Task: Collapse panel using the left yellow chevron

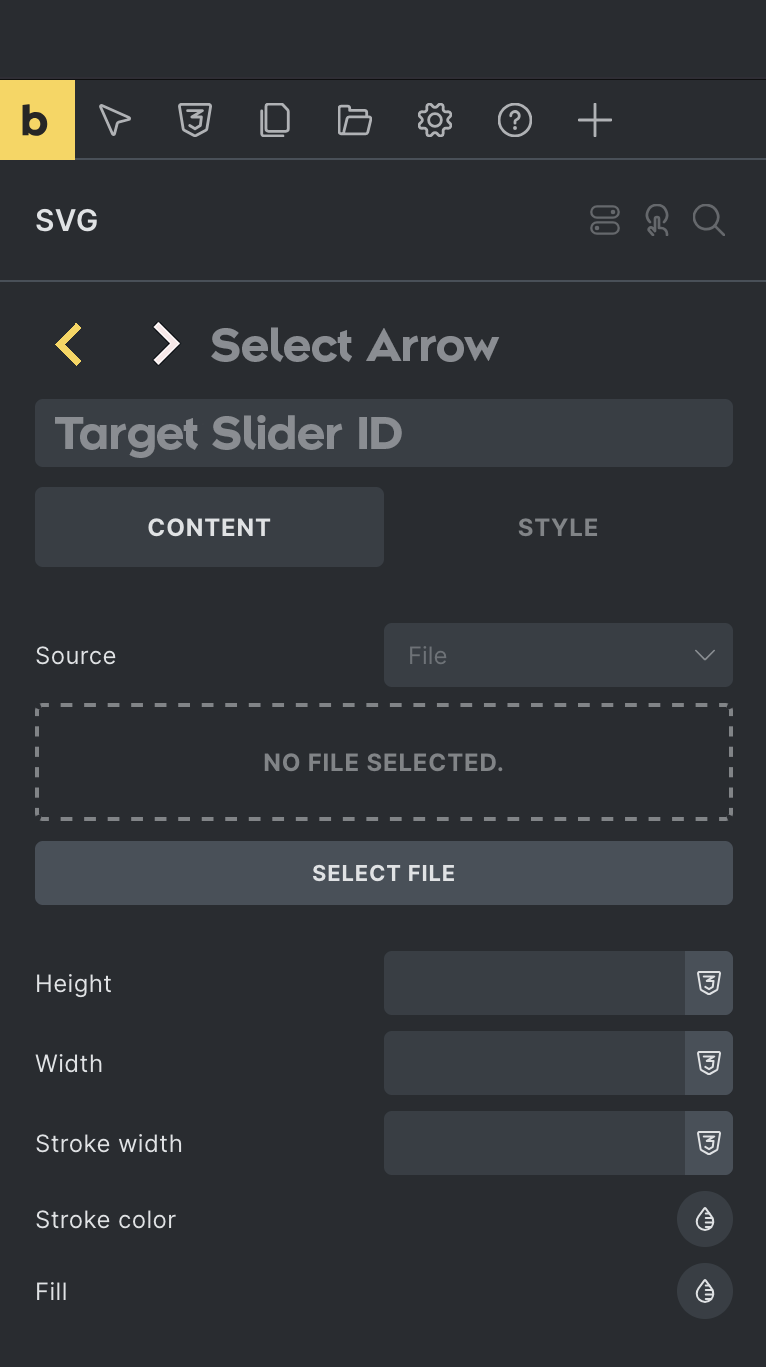Action: click(x=67, y=344)
